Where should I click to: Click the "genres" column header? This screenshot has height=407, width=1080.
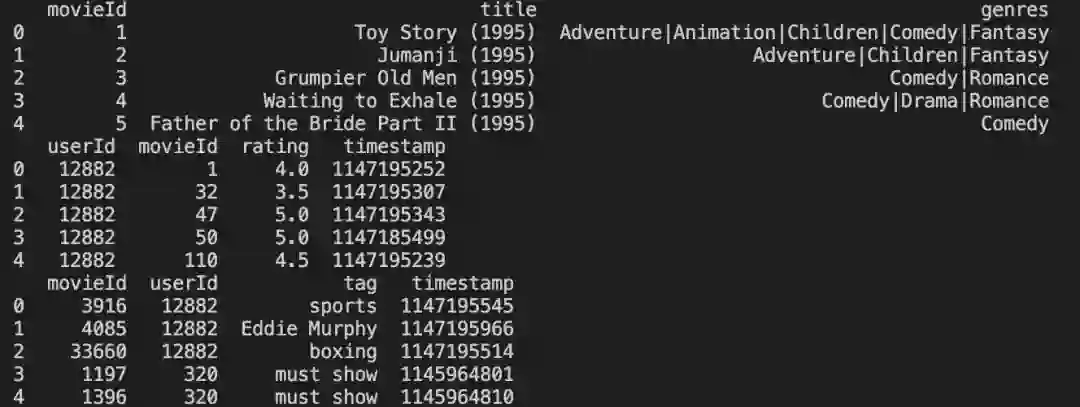[x=1014, y=10]
